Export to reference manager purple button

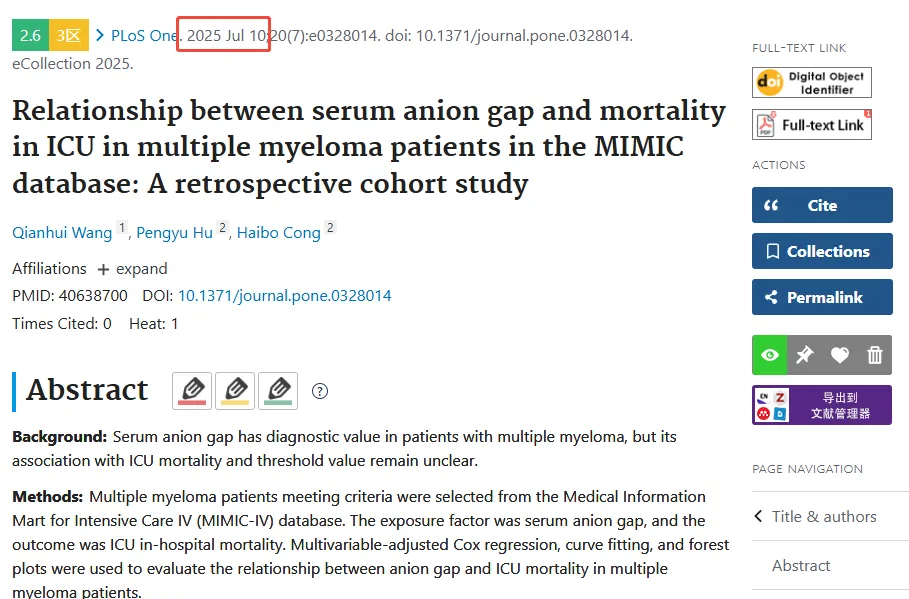pos(822,405)
